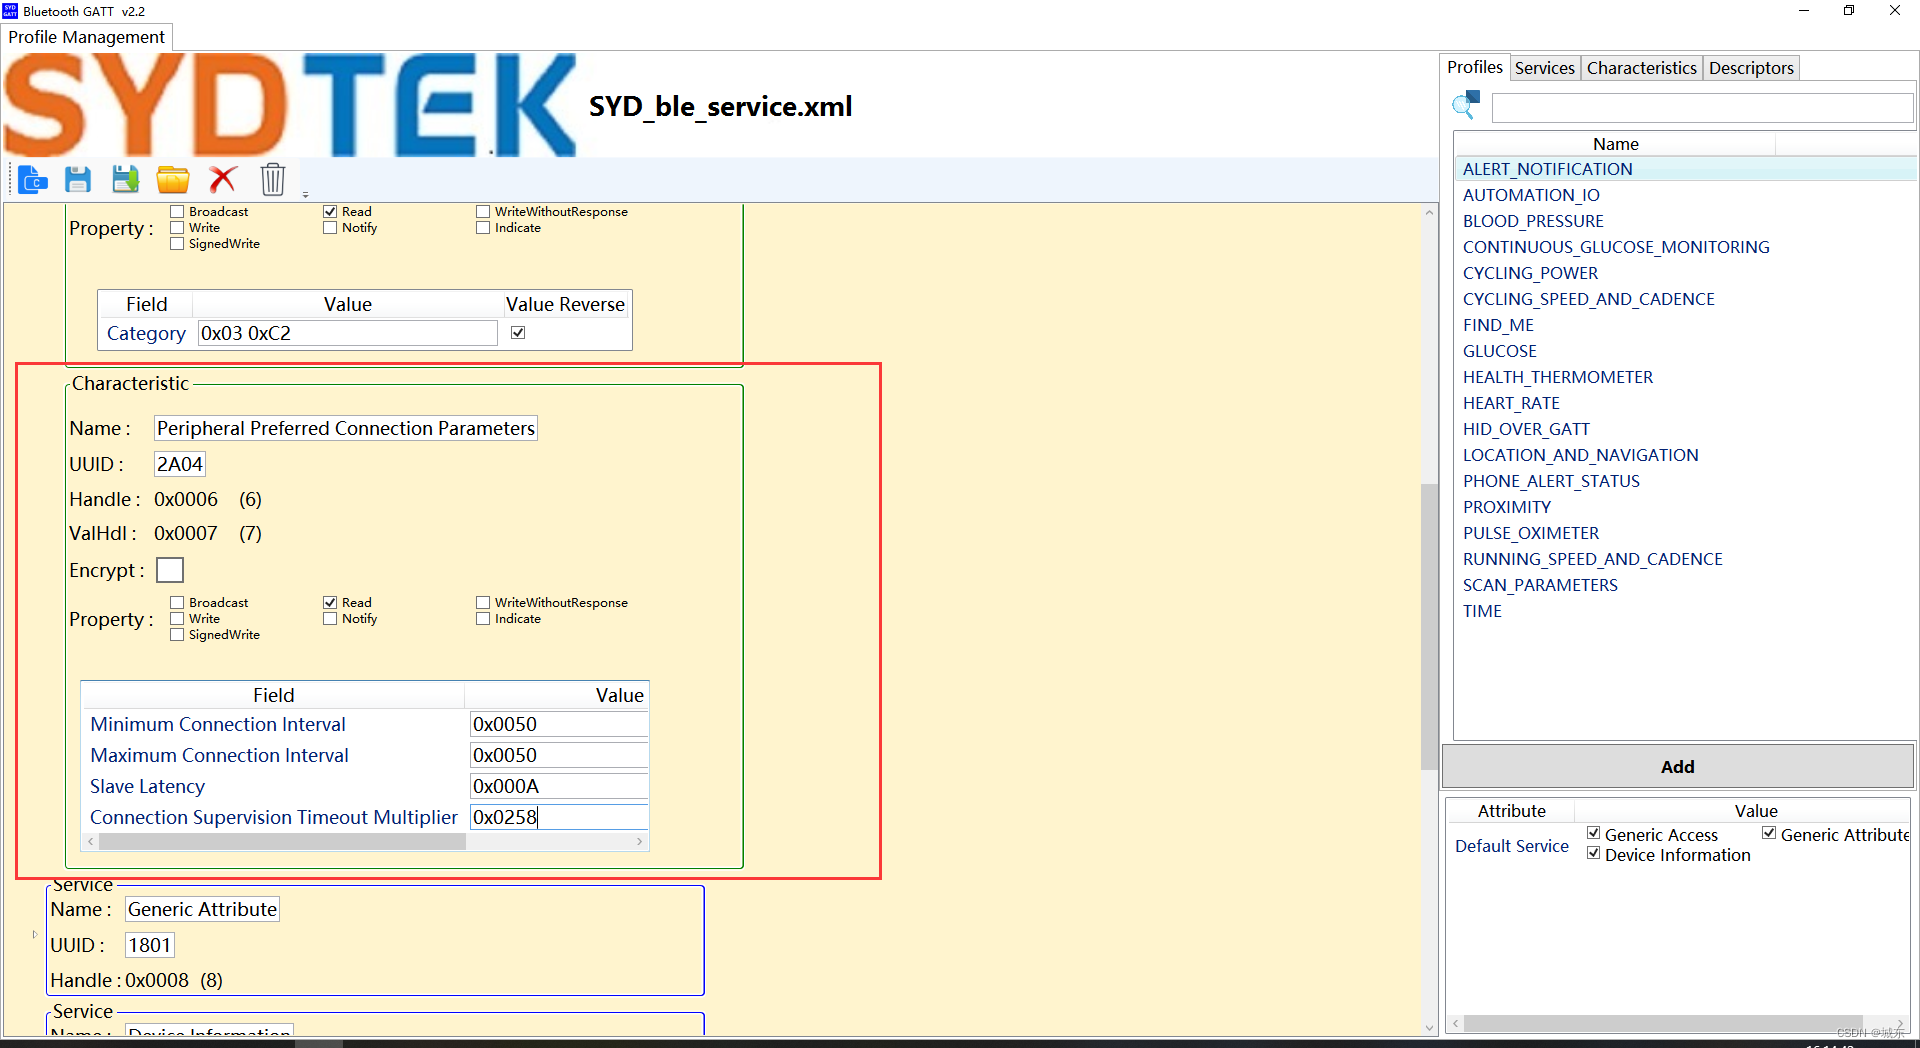Uncheck the Device Information default service

[x=1594, y=853]
